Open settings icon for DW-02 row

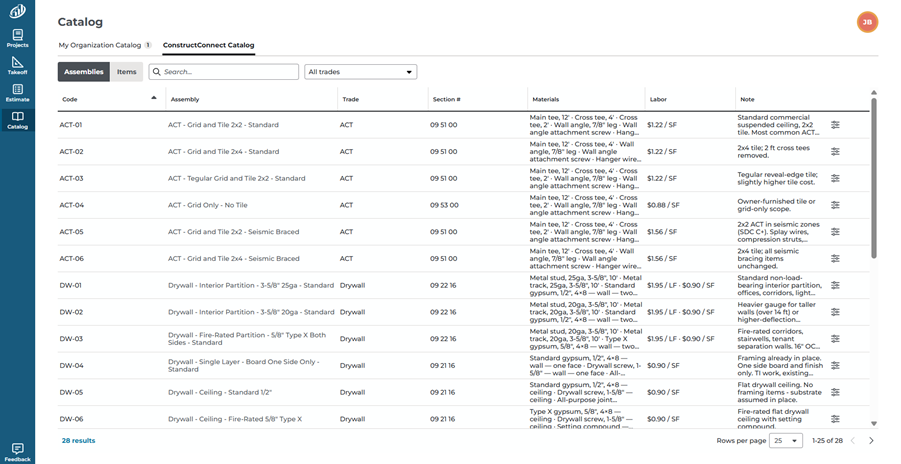click(835, 312)
